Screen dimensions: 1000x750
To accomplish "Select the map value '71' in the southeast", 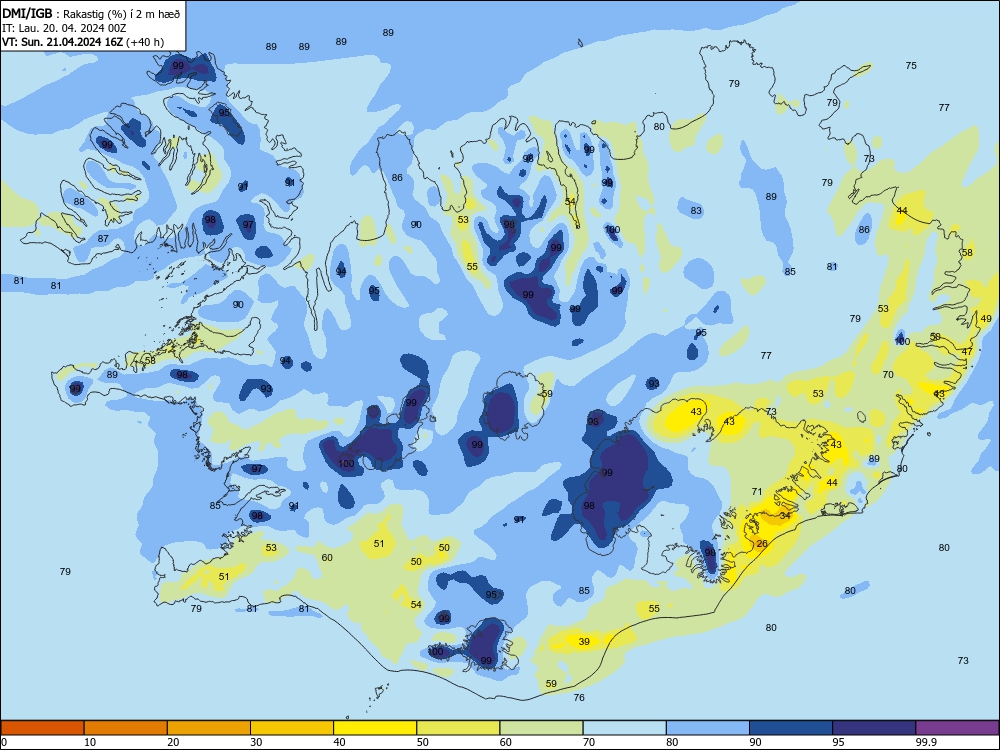I will click(757, 492).
